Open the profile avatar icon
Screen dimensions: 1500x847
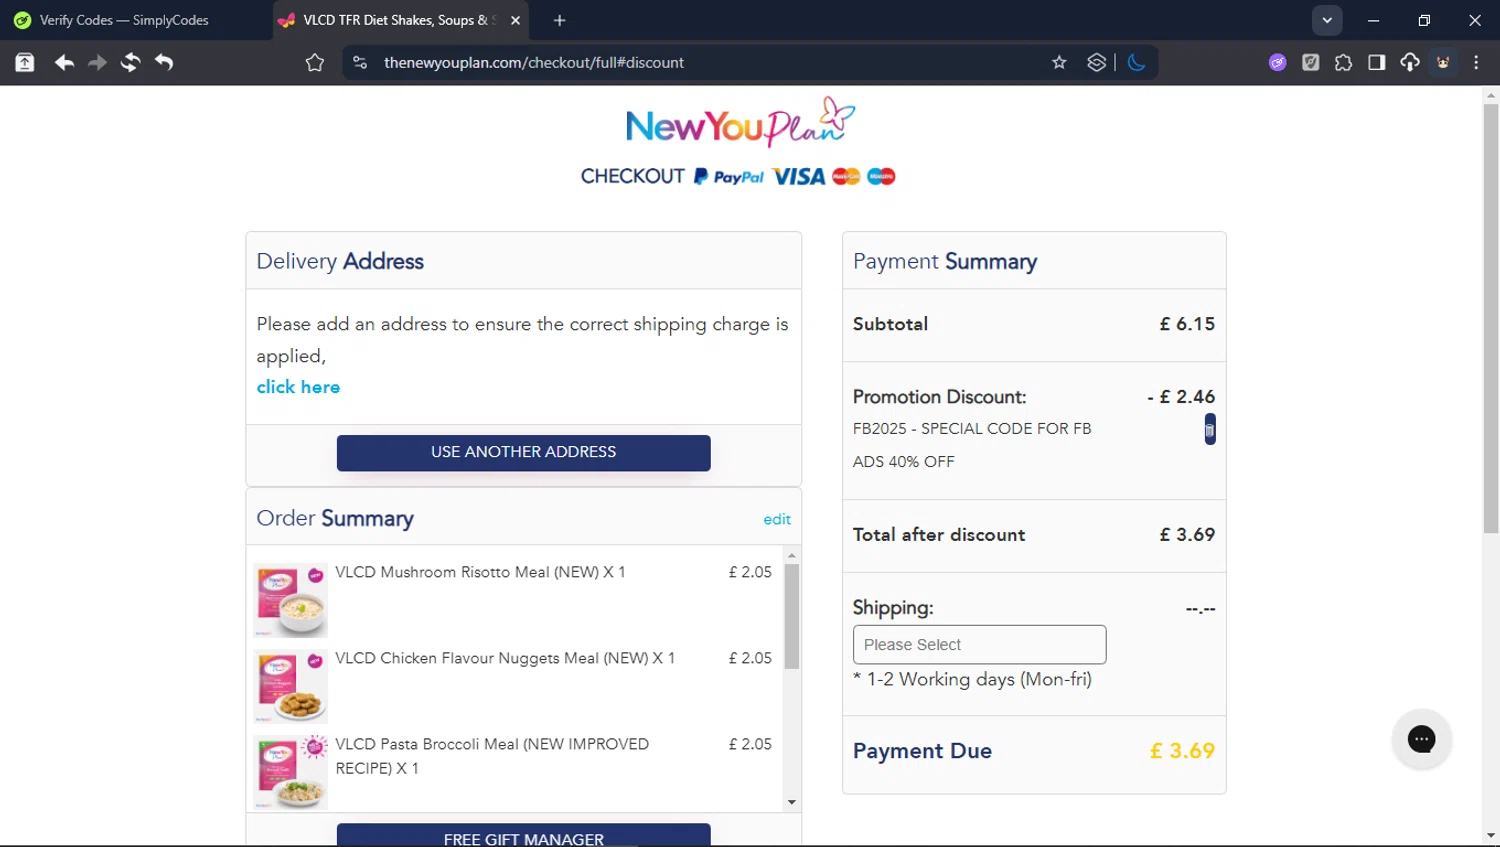1443,63
